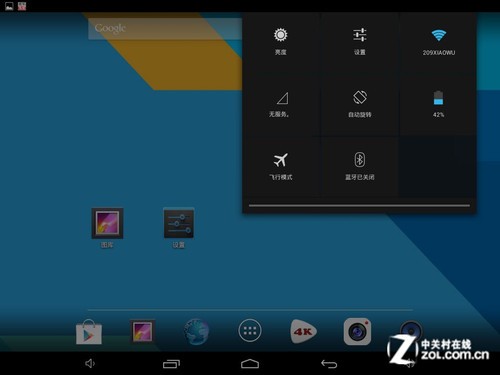Toggle airplane mode tile

[x=281, y=167]
